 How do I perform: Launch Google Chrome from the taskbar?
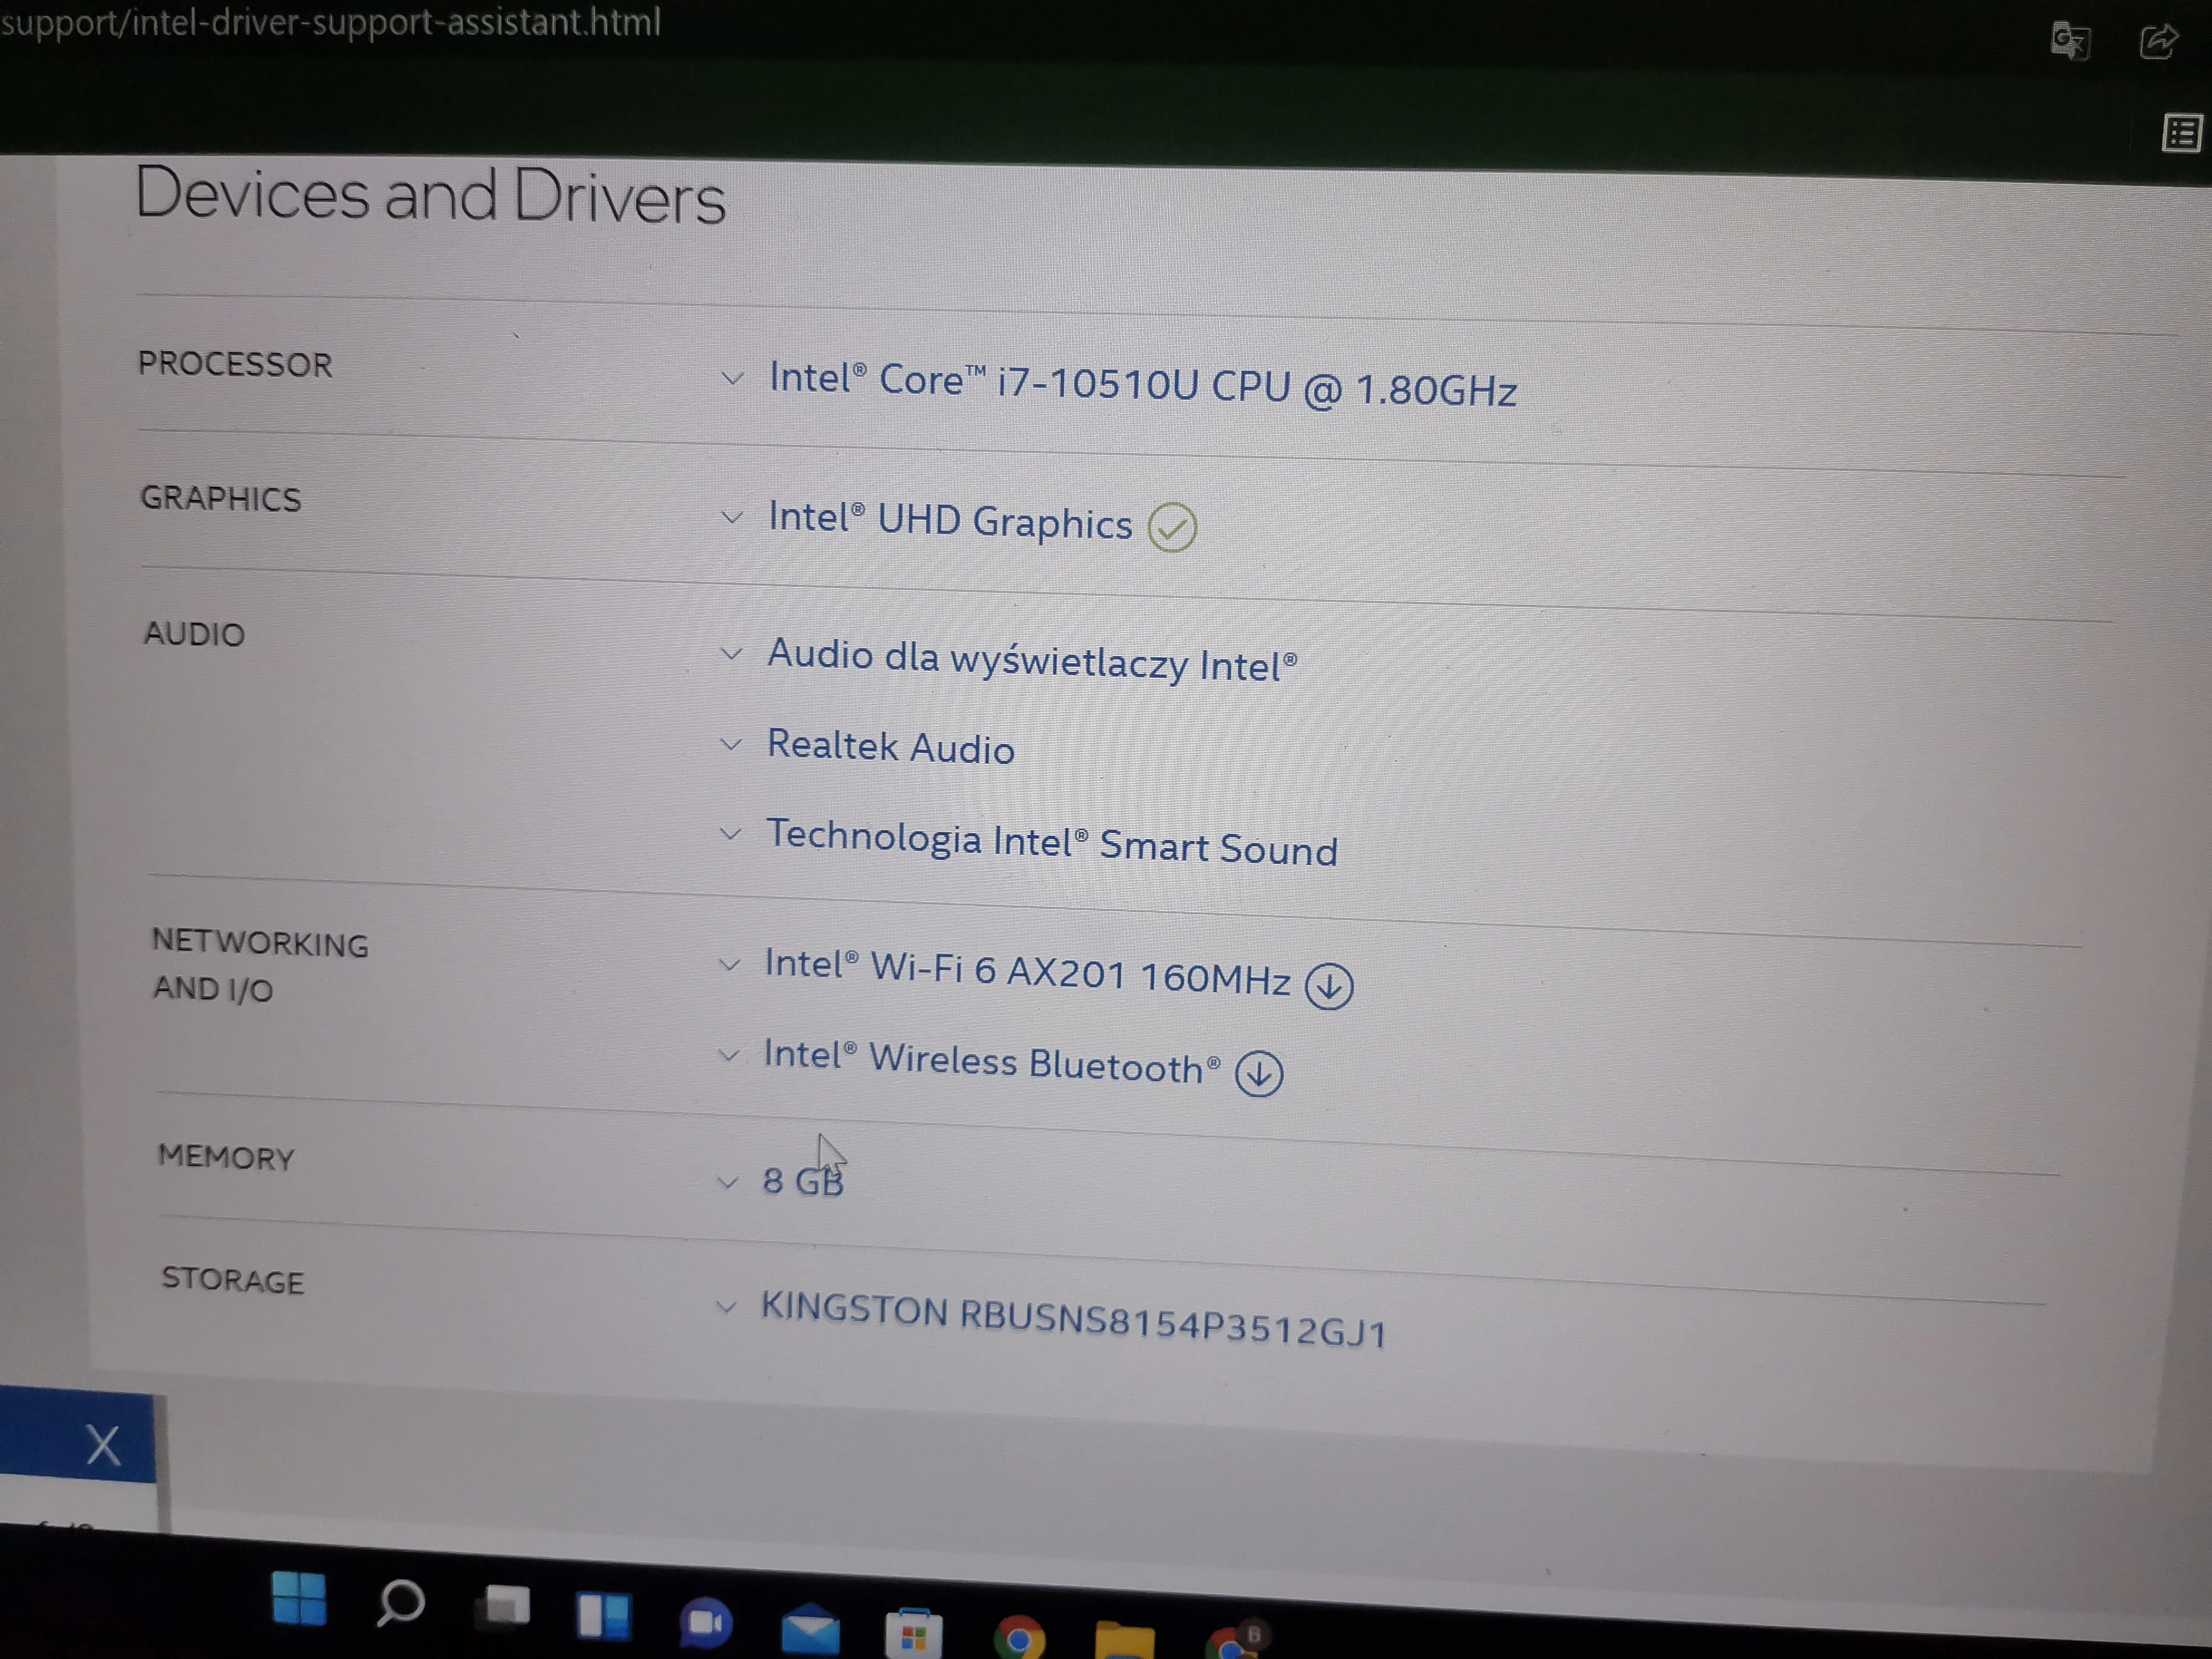coord(1019,1638)
